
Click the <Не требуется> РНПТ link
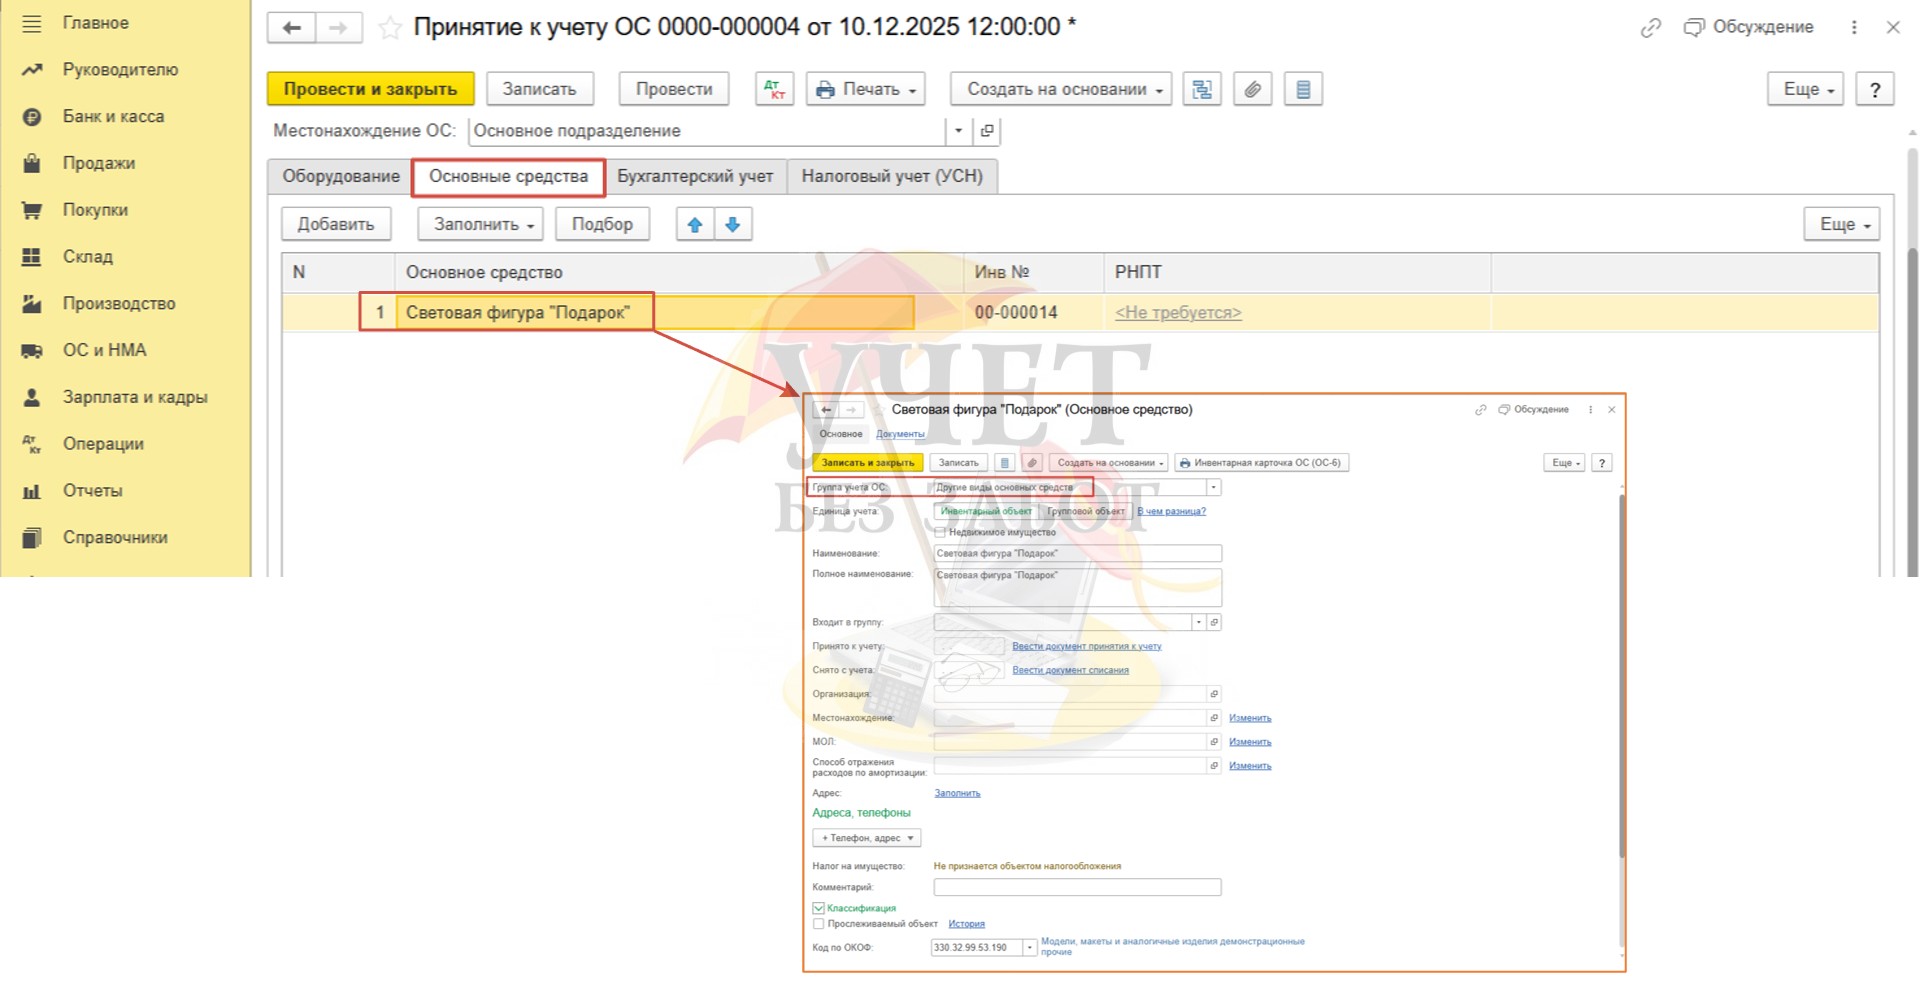[1177, 313]
